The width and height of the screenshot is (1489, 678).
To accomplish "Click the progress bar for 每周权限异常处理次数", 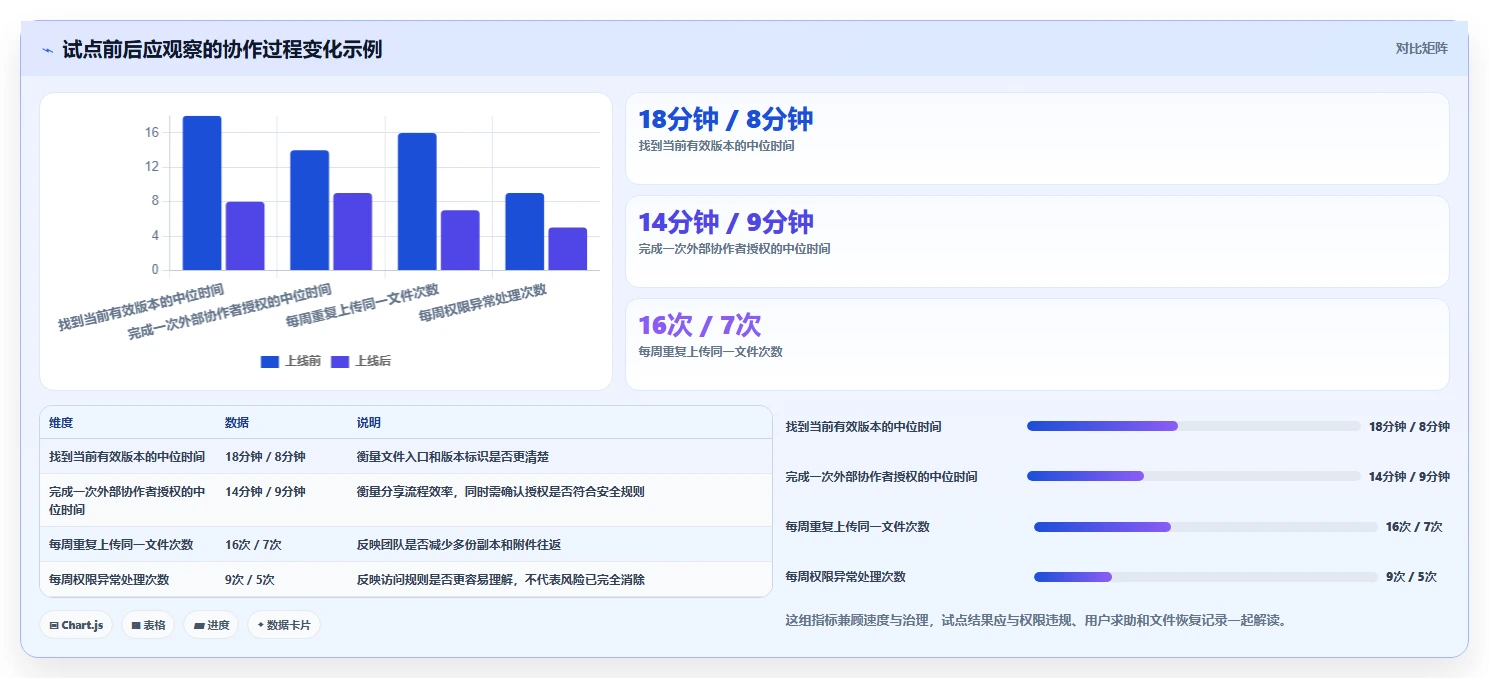I will (1205, 576).
